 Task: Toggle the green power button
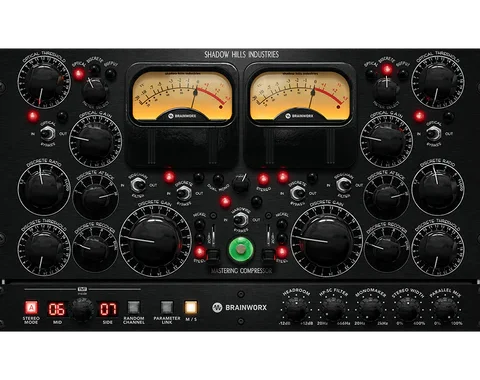(x=241, y=249)
